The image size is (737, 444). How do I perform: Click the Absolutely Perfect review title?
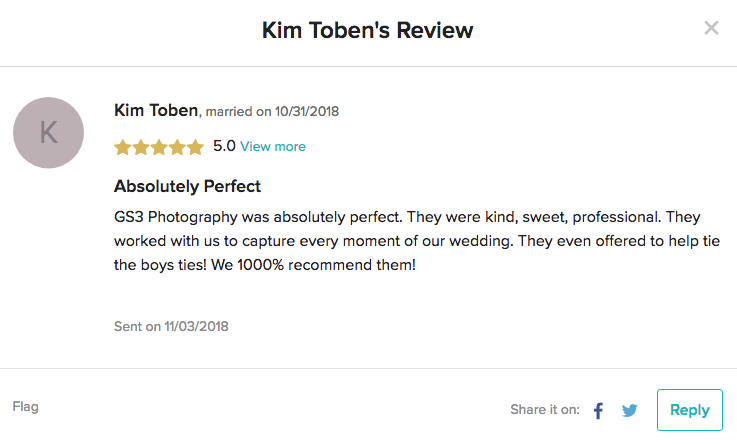pyautogui.click(x=188, y=186)
